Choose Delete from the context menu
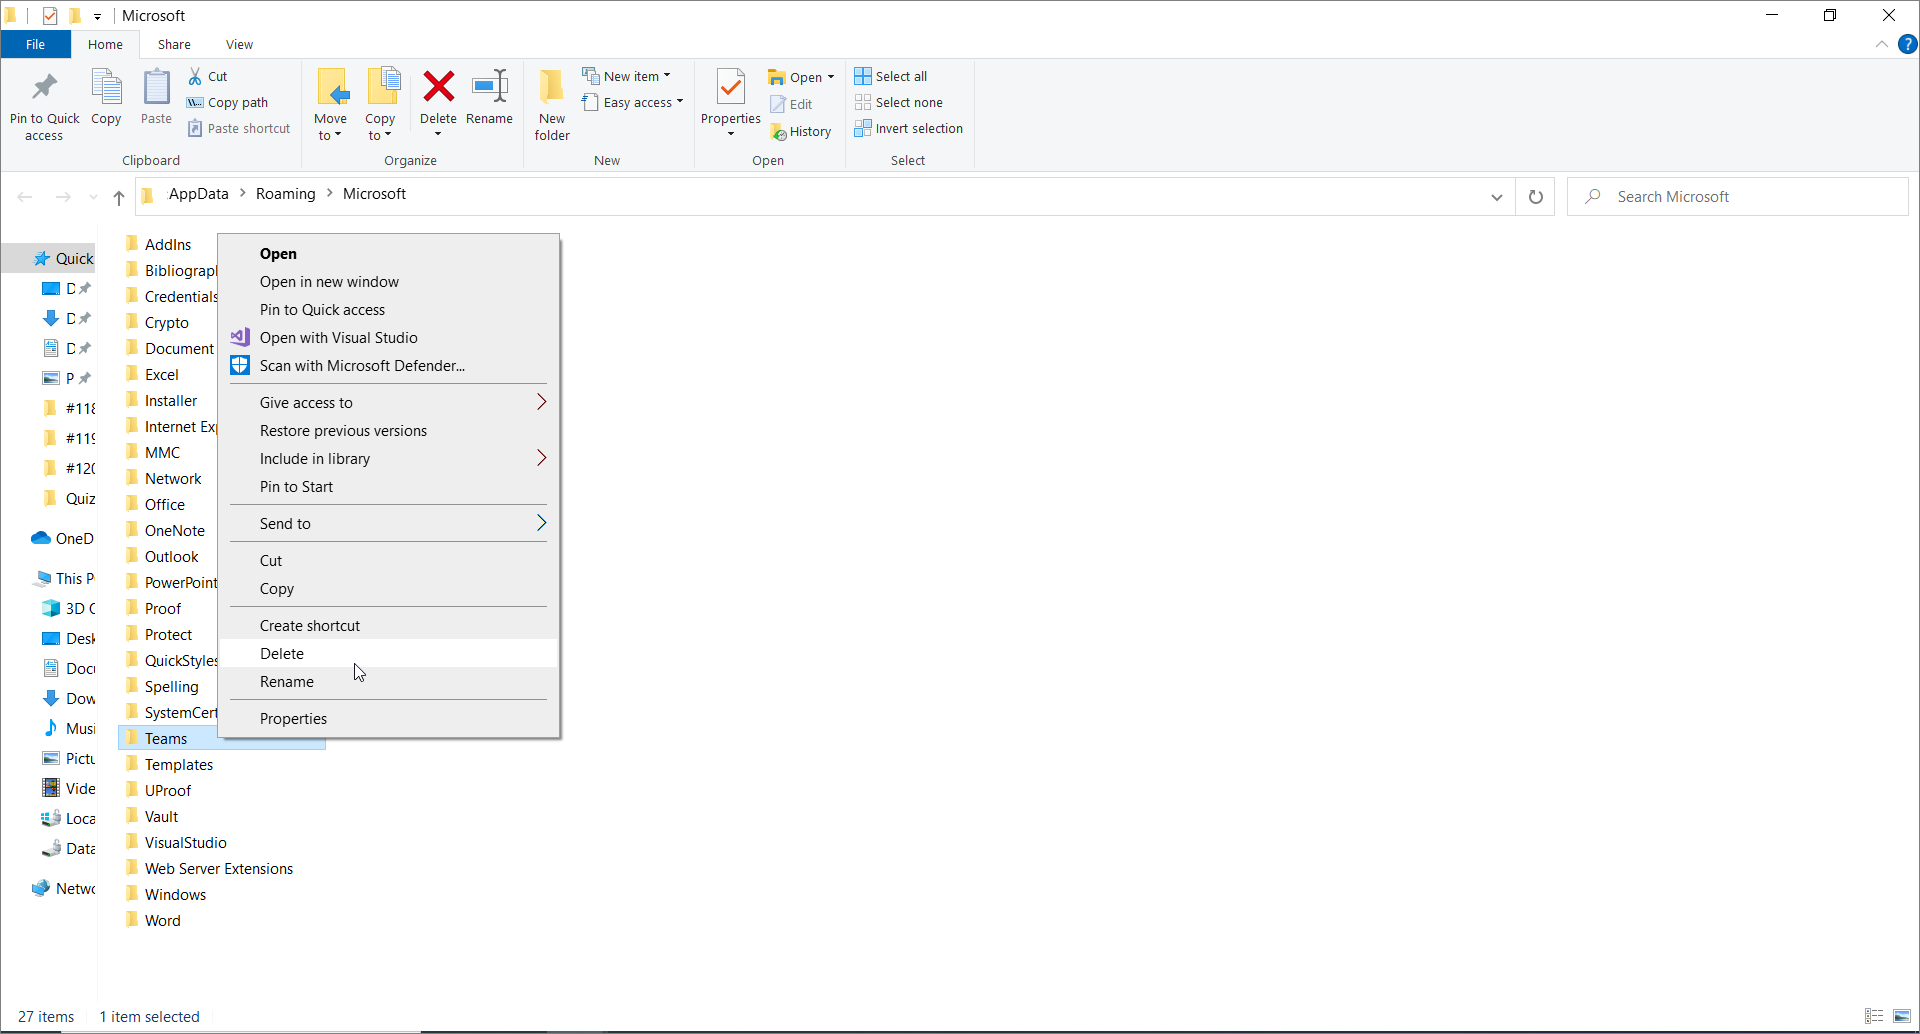 (282, 653)
